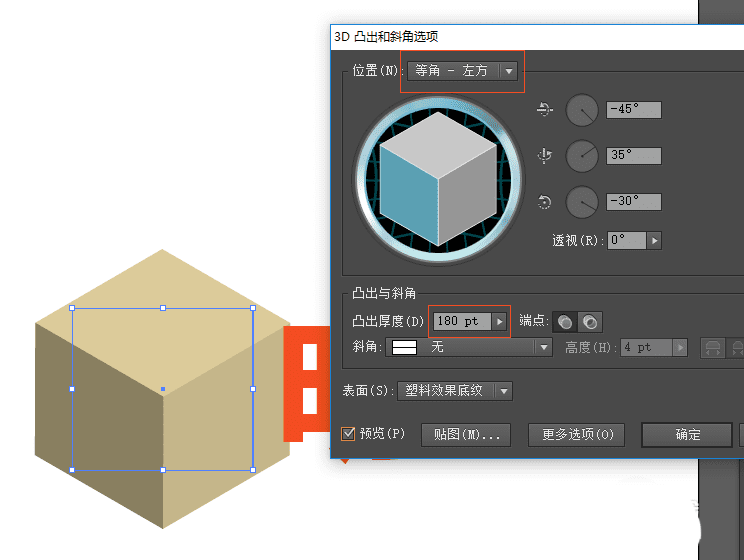
Task: Open the 斜角 bevel dropdown showing 无
Action: pos(468,347)
